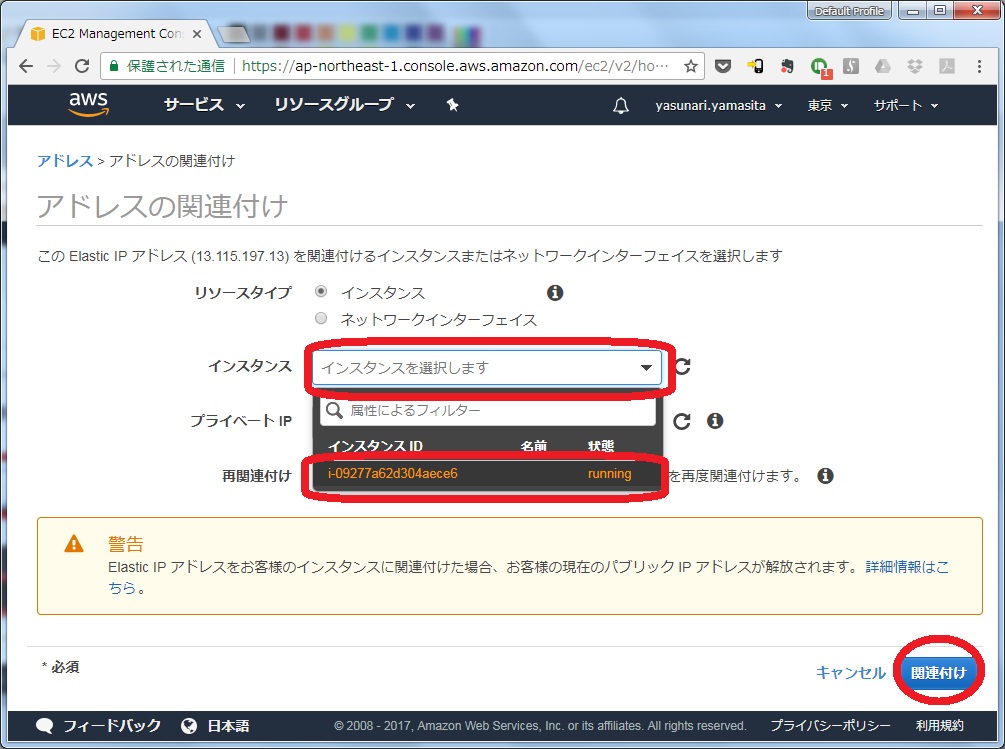Select the ネットワークインターフェイス radio button

321,318
